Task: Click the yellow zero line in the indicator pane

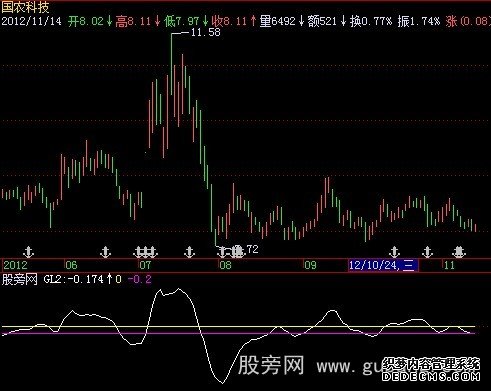Action: [x=238, y=327]
